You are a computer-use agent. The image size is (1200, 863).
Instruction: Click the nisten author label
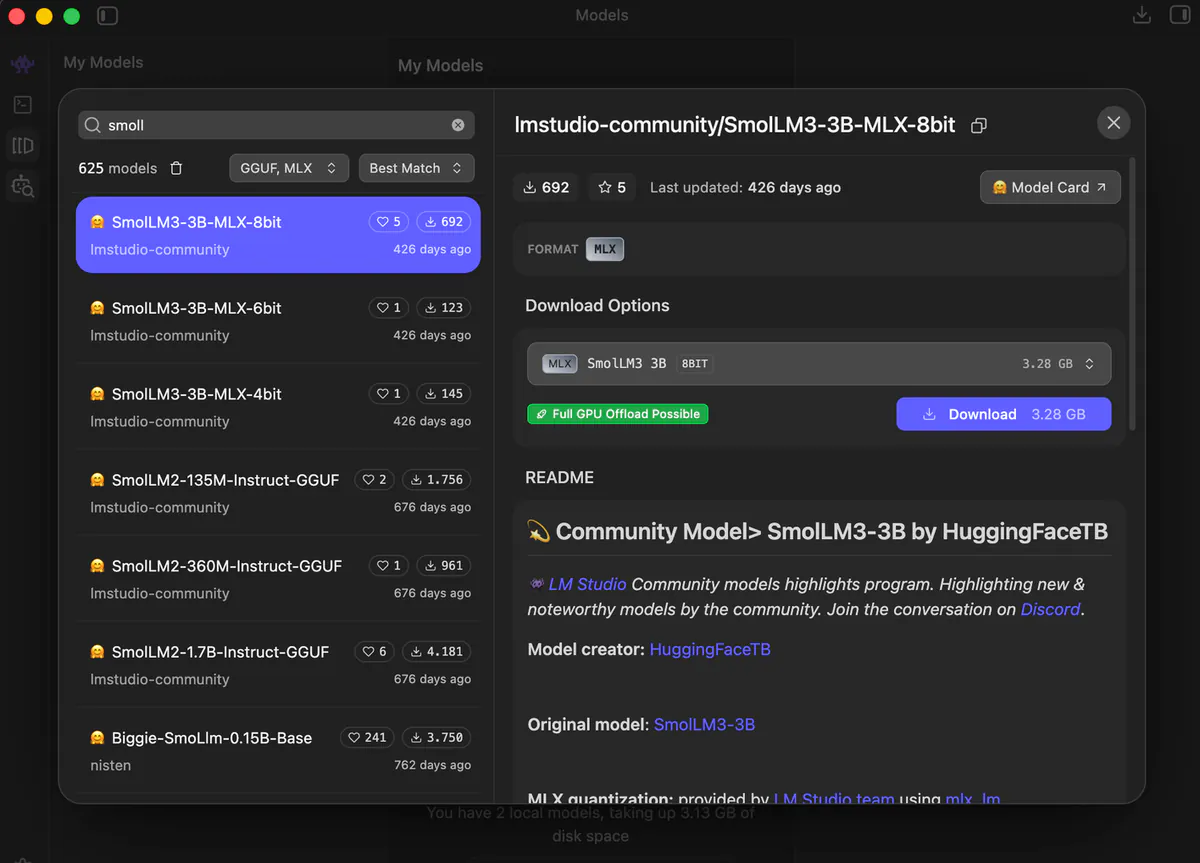coord(110,765)
